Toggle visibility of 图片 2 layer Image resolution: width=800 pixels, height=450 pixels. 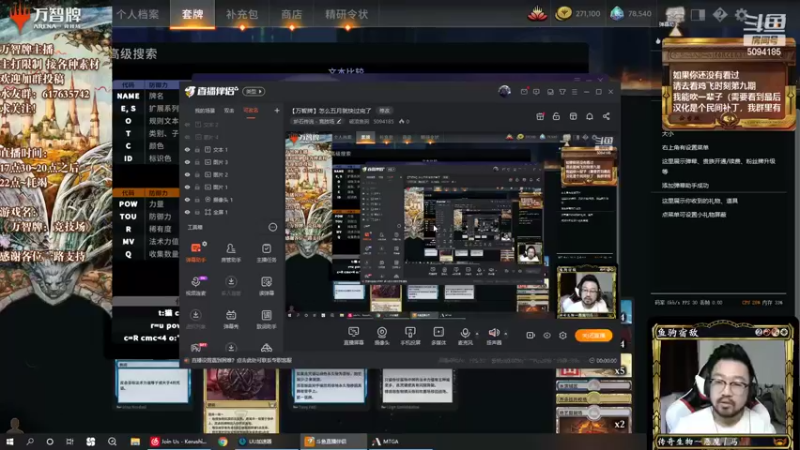(187, 174)
